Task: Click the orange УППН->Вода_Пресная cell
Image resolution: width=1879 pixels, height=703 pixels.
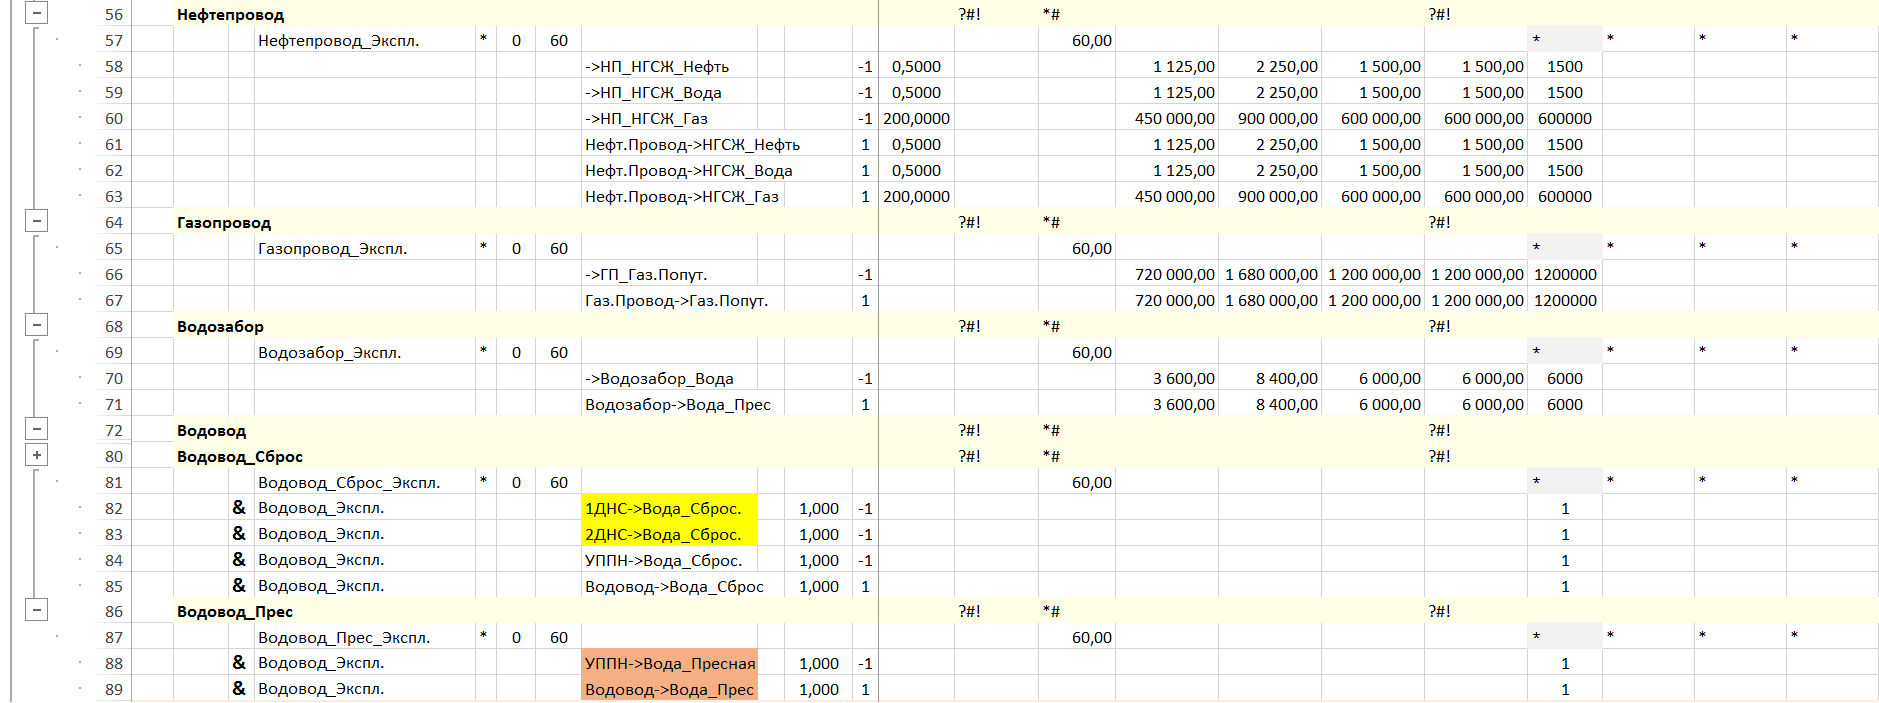Action: (669, 663)
